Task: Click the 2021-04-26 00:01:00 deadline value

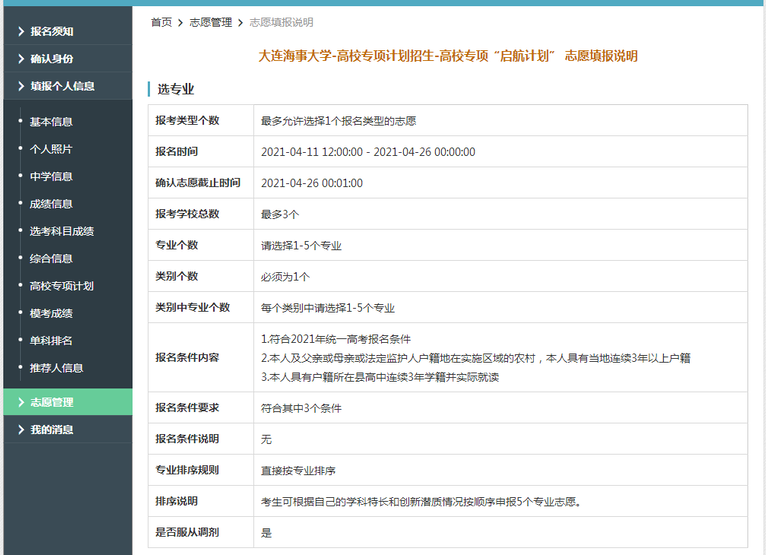Action: point(312,183)
